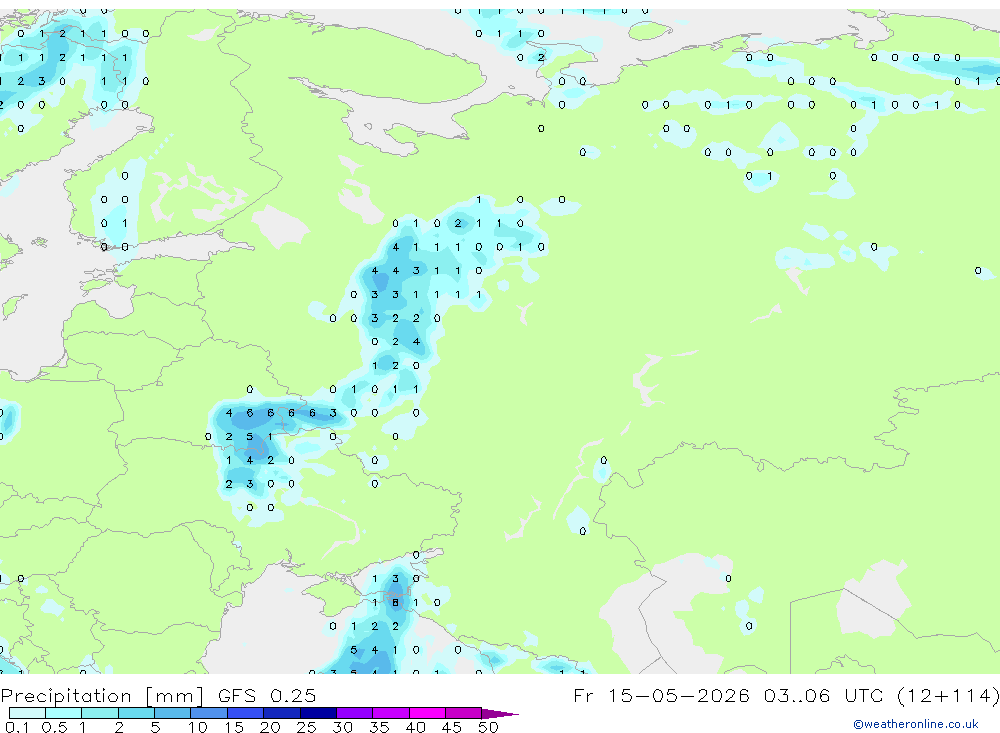Select the 'GFS 0.25' model label
Screen dimensions: 1000x733
click(267, 695)
